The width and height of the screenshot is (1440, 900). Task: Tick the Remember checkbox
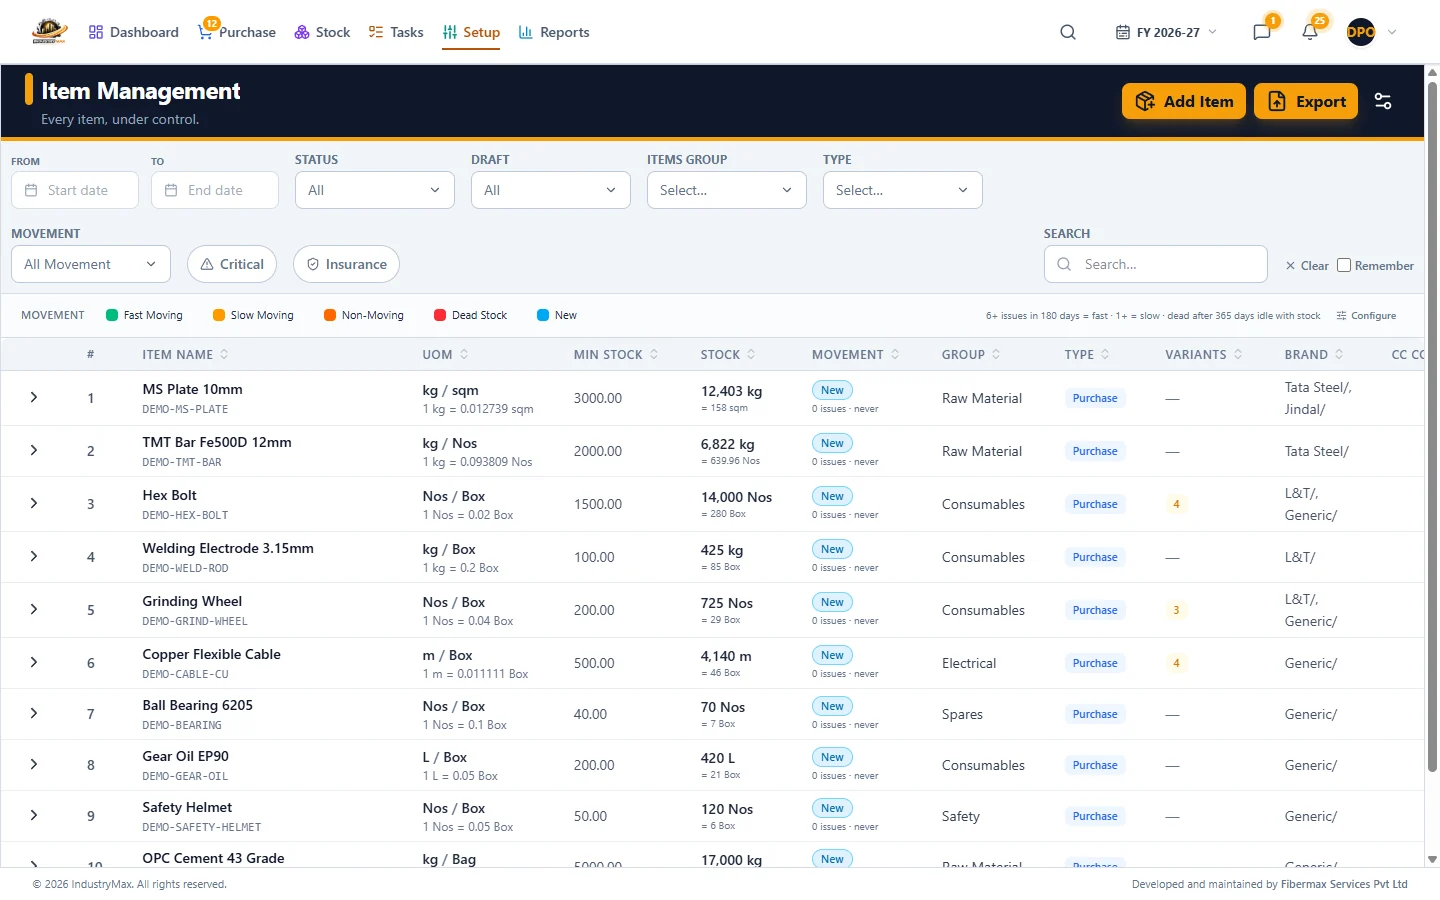(1344, 265)
